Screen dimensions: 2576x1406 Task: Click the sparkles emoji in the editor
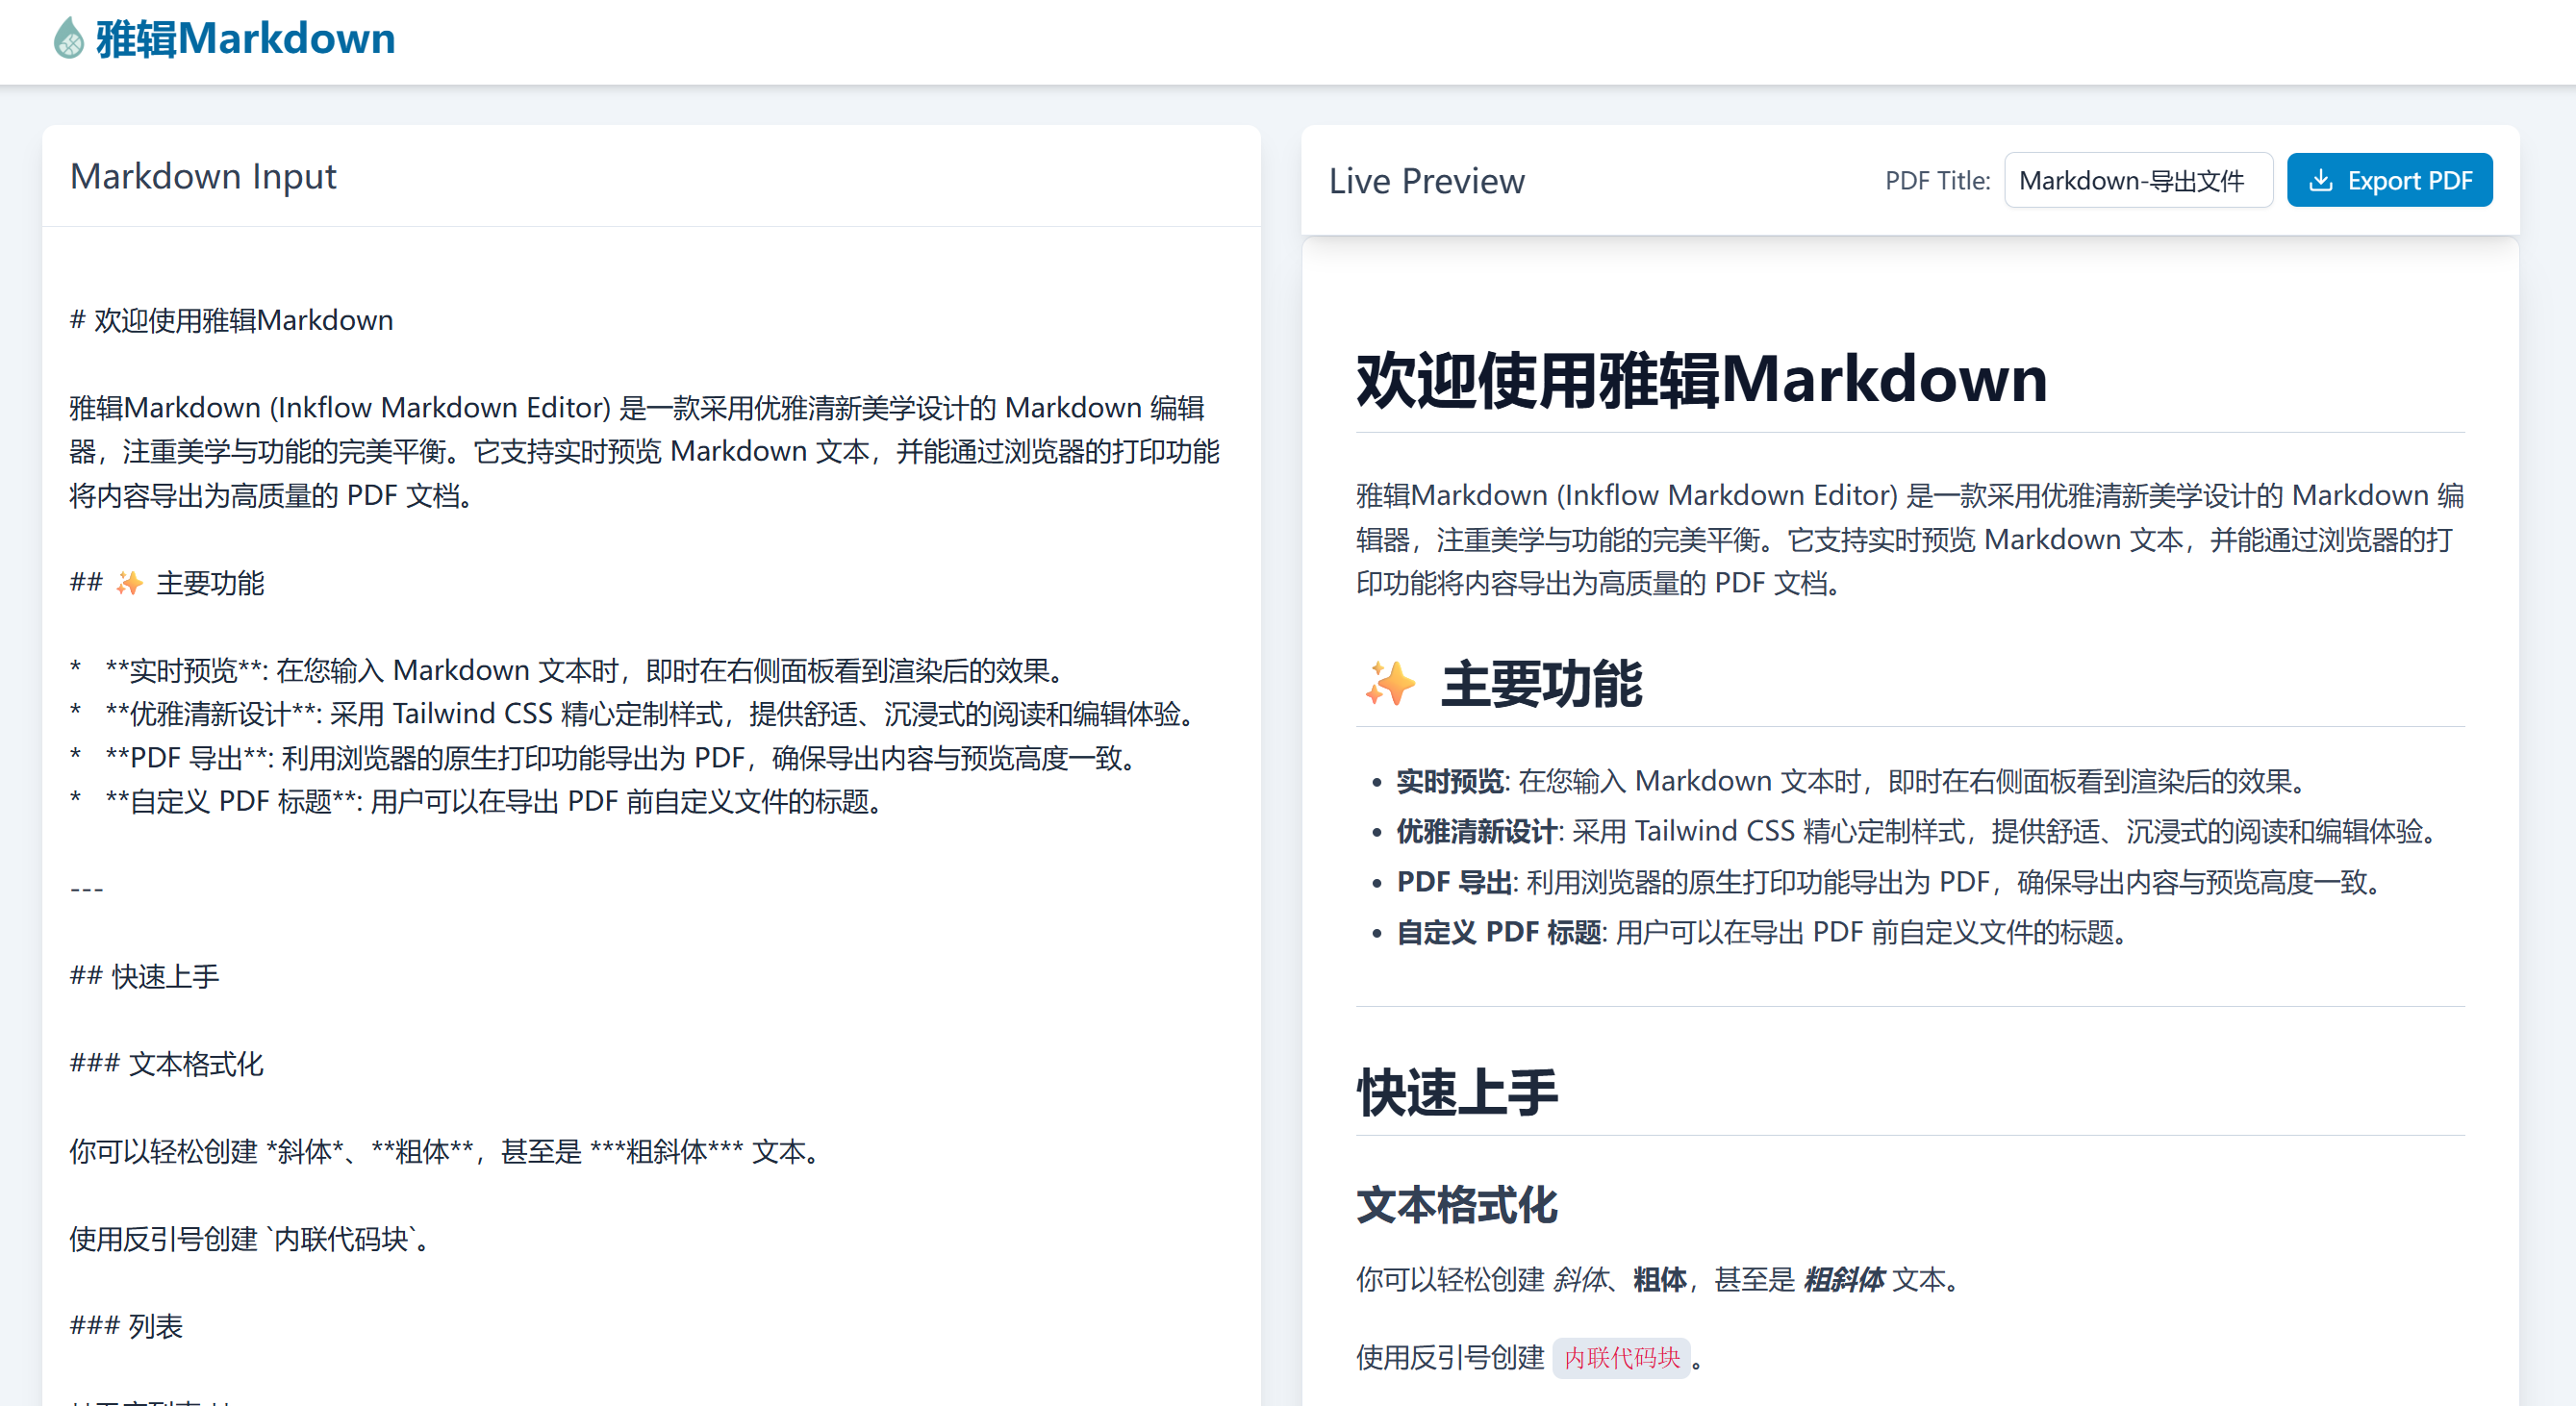pyautogui.click(x=129, y=583)
